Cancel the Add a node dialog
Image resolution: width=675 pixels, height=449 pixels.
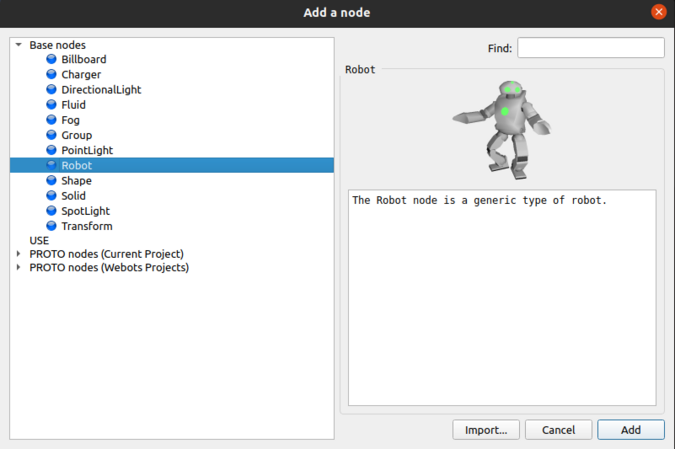point(558,430)
